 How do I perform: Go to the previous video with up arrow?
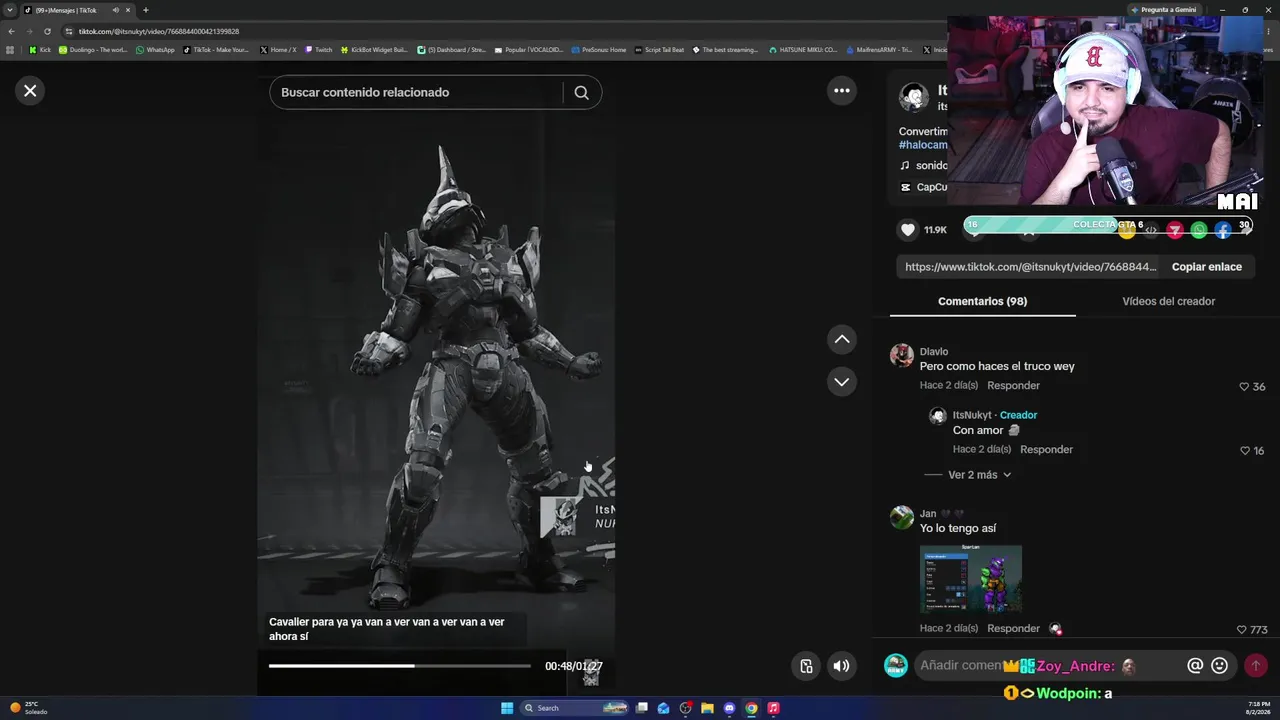842,340
